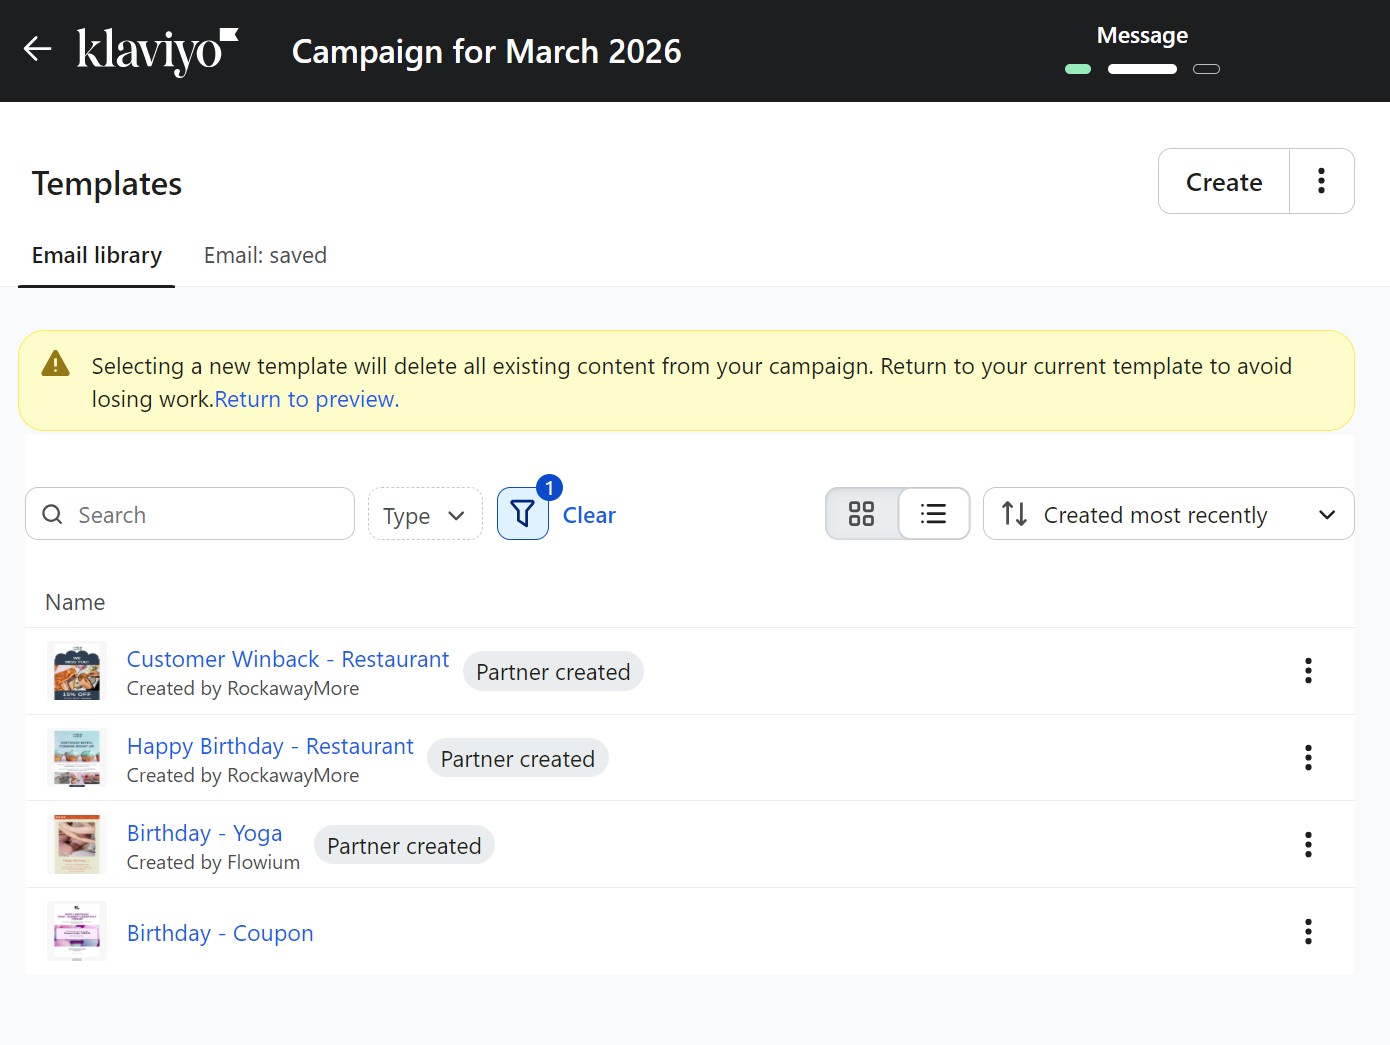Click the sort arrows icon
Viewport: 1390px width, 1045px height.
(x=1014, y=514)
